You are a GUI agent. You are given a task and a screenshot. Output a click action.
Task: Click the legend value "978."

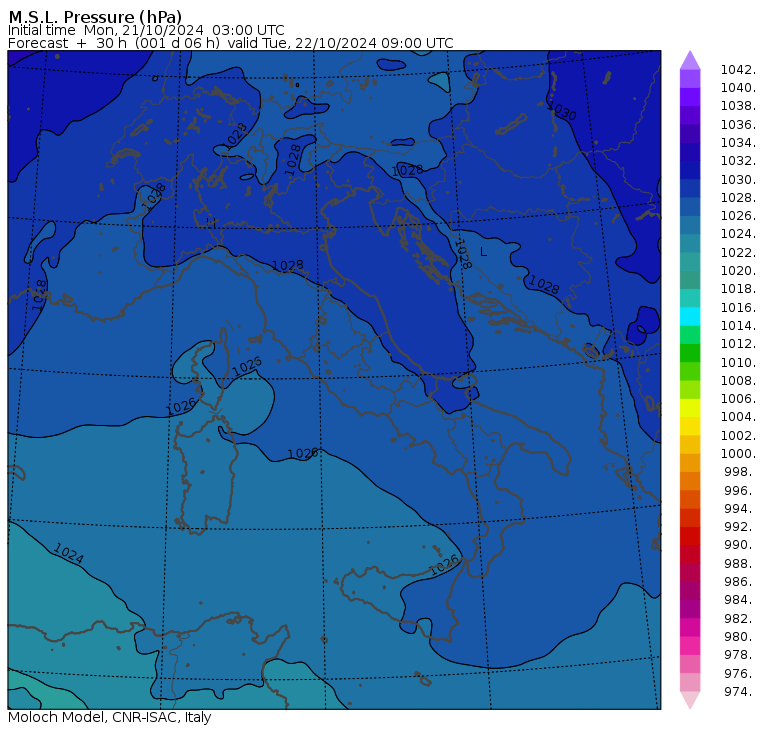point(740,654)
